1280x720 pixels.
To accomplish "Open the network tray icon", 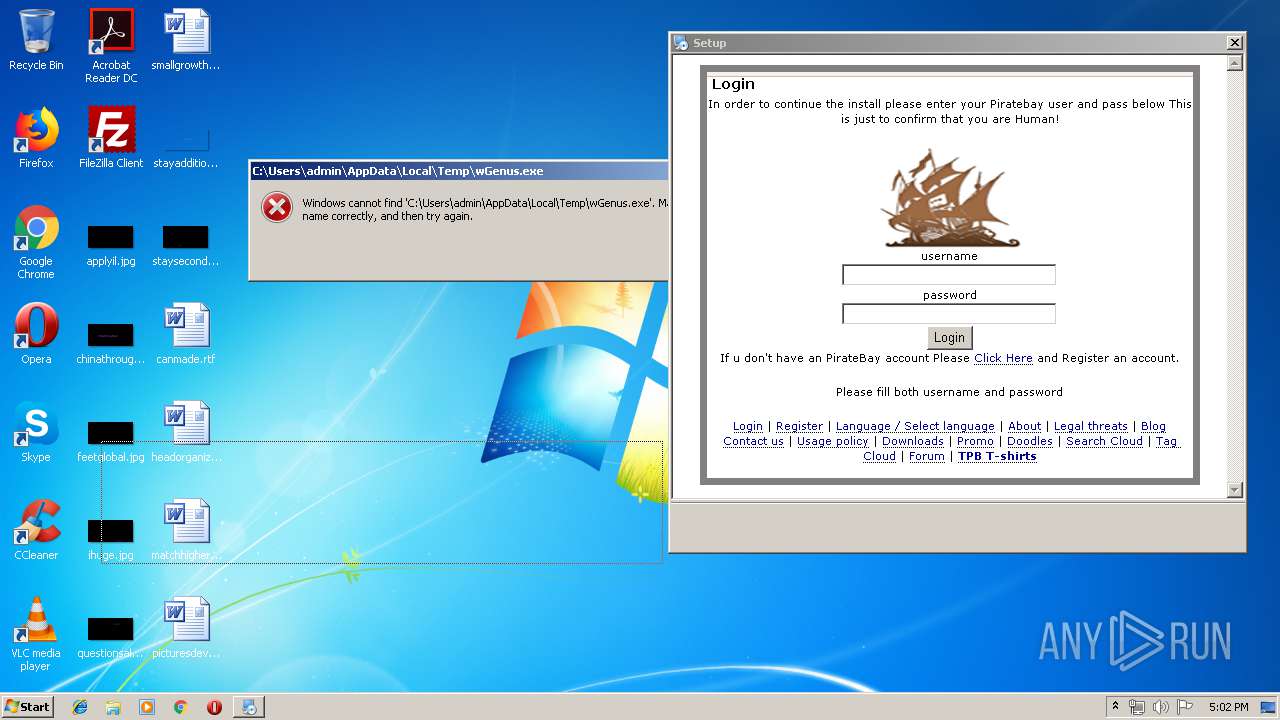I will [x=1137, y=707].
